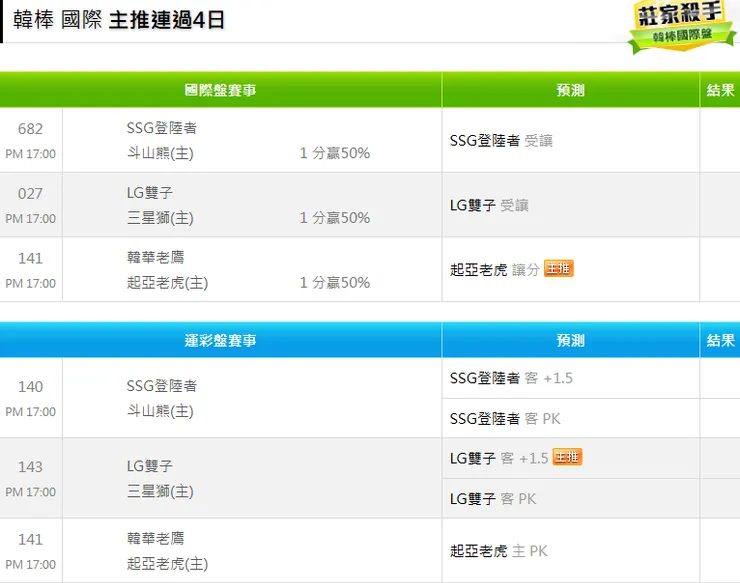Screen dimensions: 740x583
Task: Select game number 141 in 運彩盤 table
Action: [x=30, y=539]
